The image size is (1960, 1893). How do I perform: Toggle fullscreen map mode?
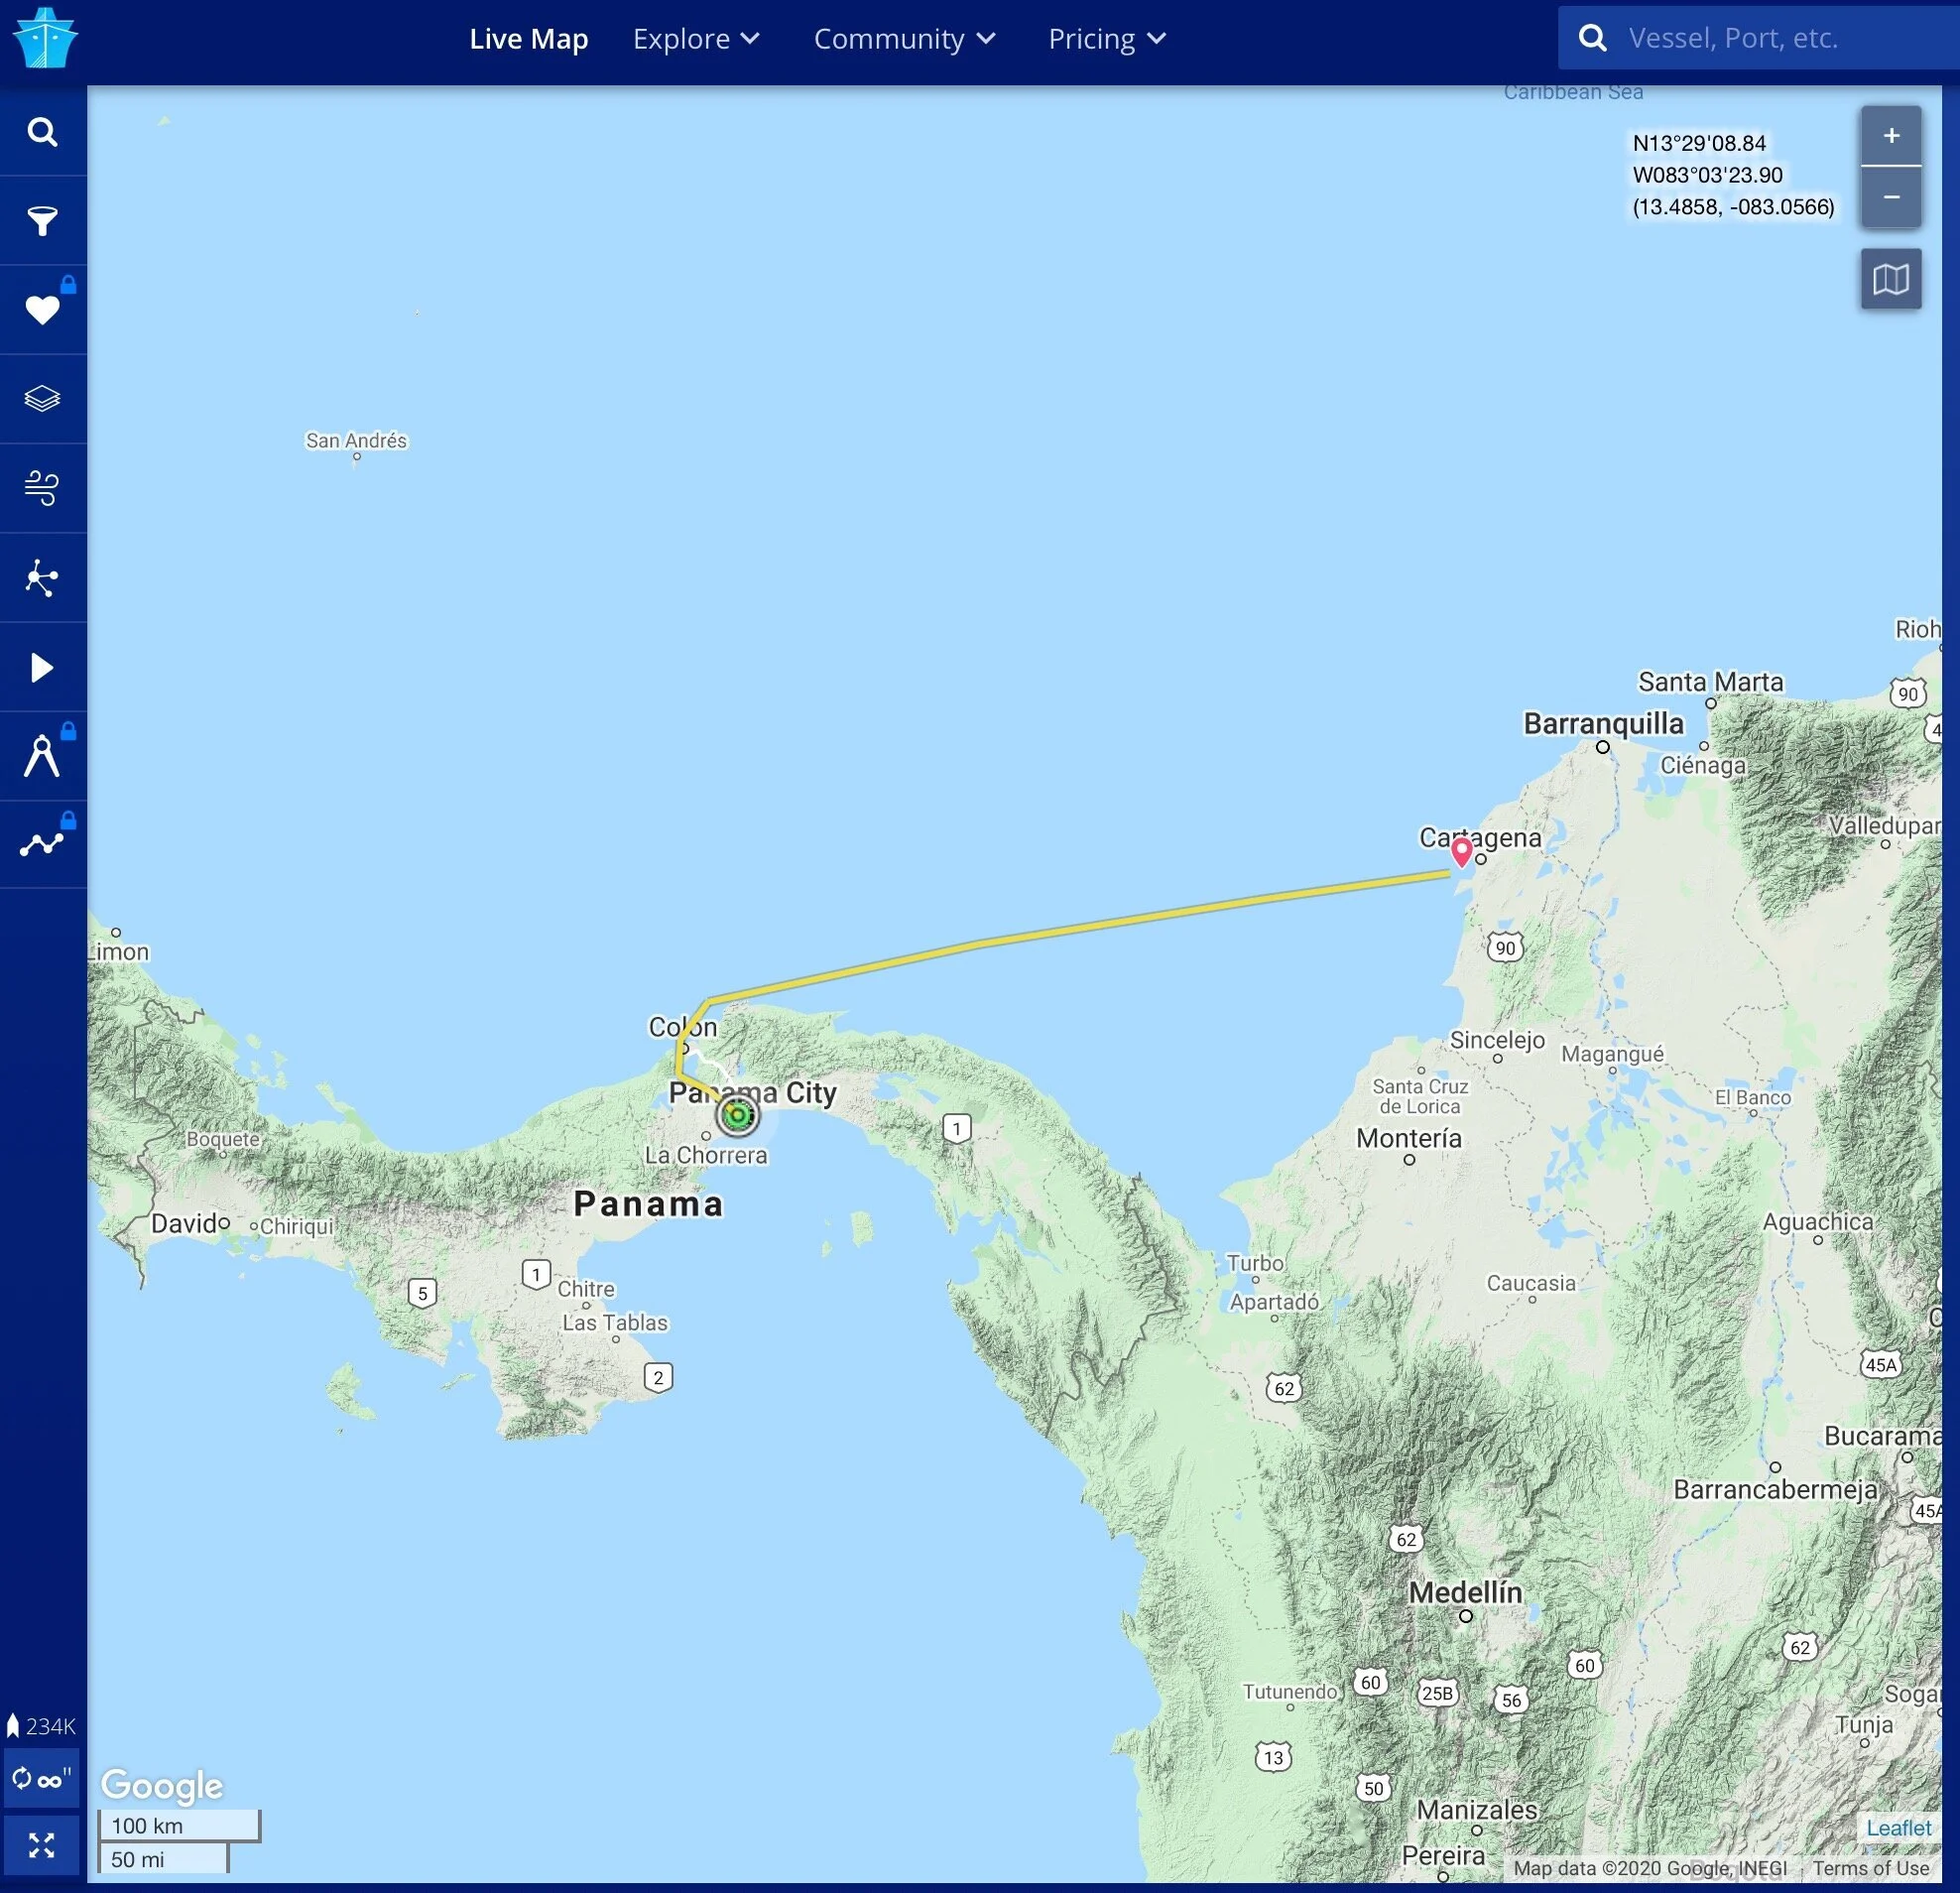[41, 1845]
